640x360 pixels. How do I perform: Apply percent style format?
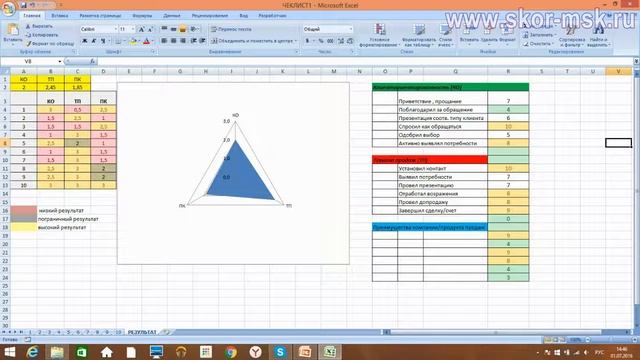321,41
